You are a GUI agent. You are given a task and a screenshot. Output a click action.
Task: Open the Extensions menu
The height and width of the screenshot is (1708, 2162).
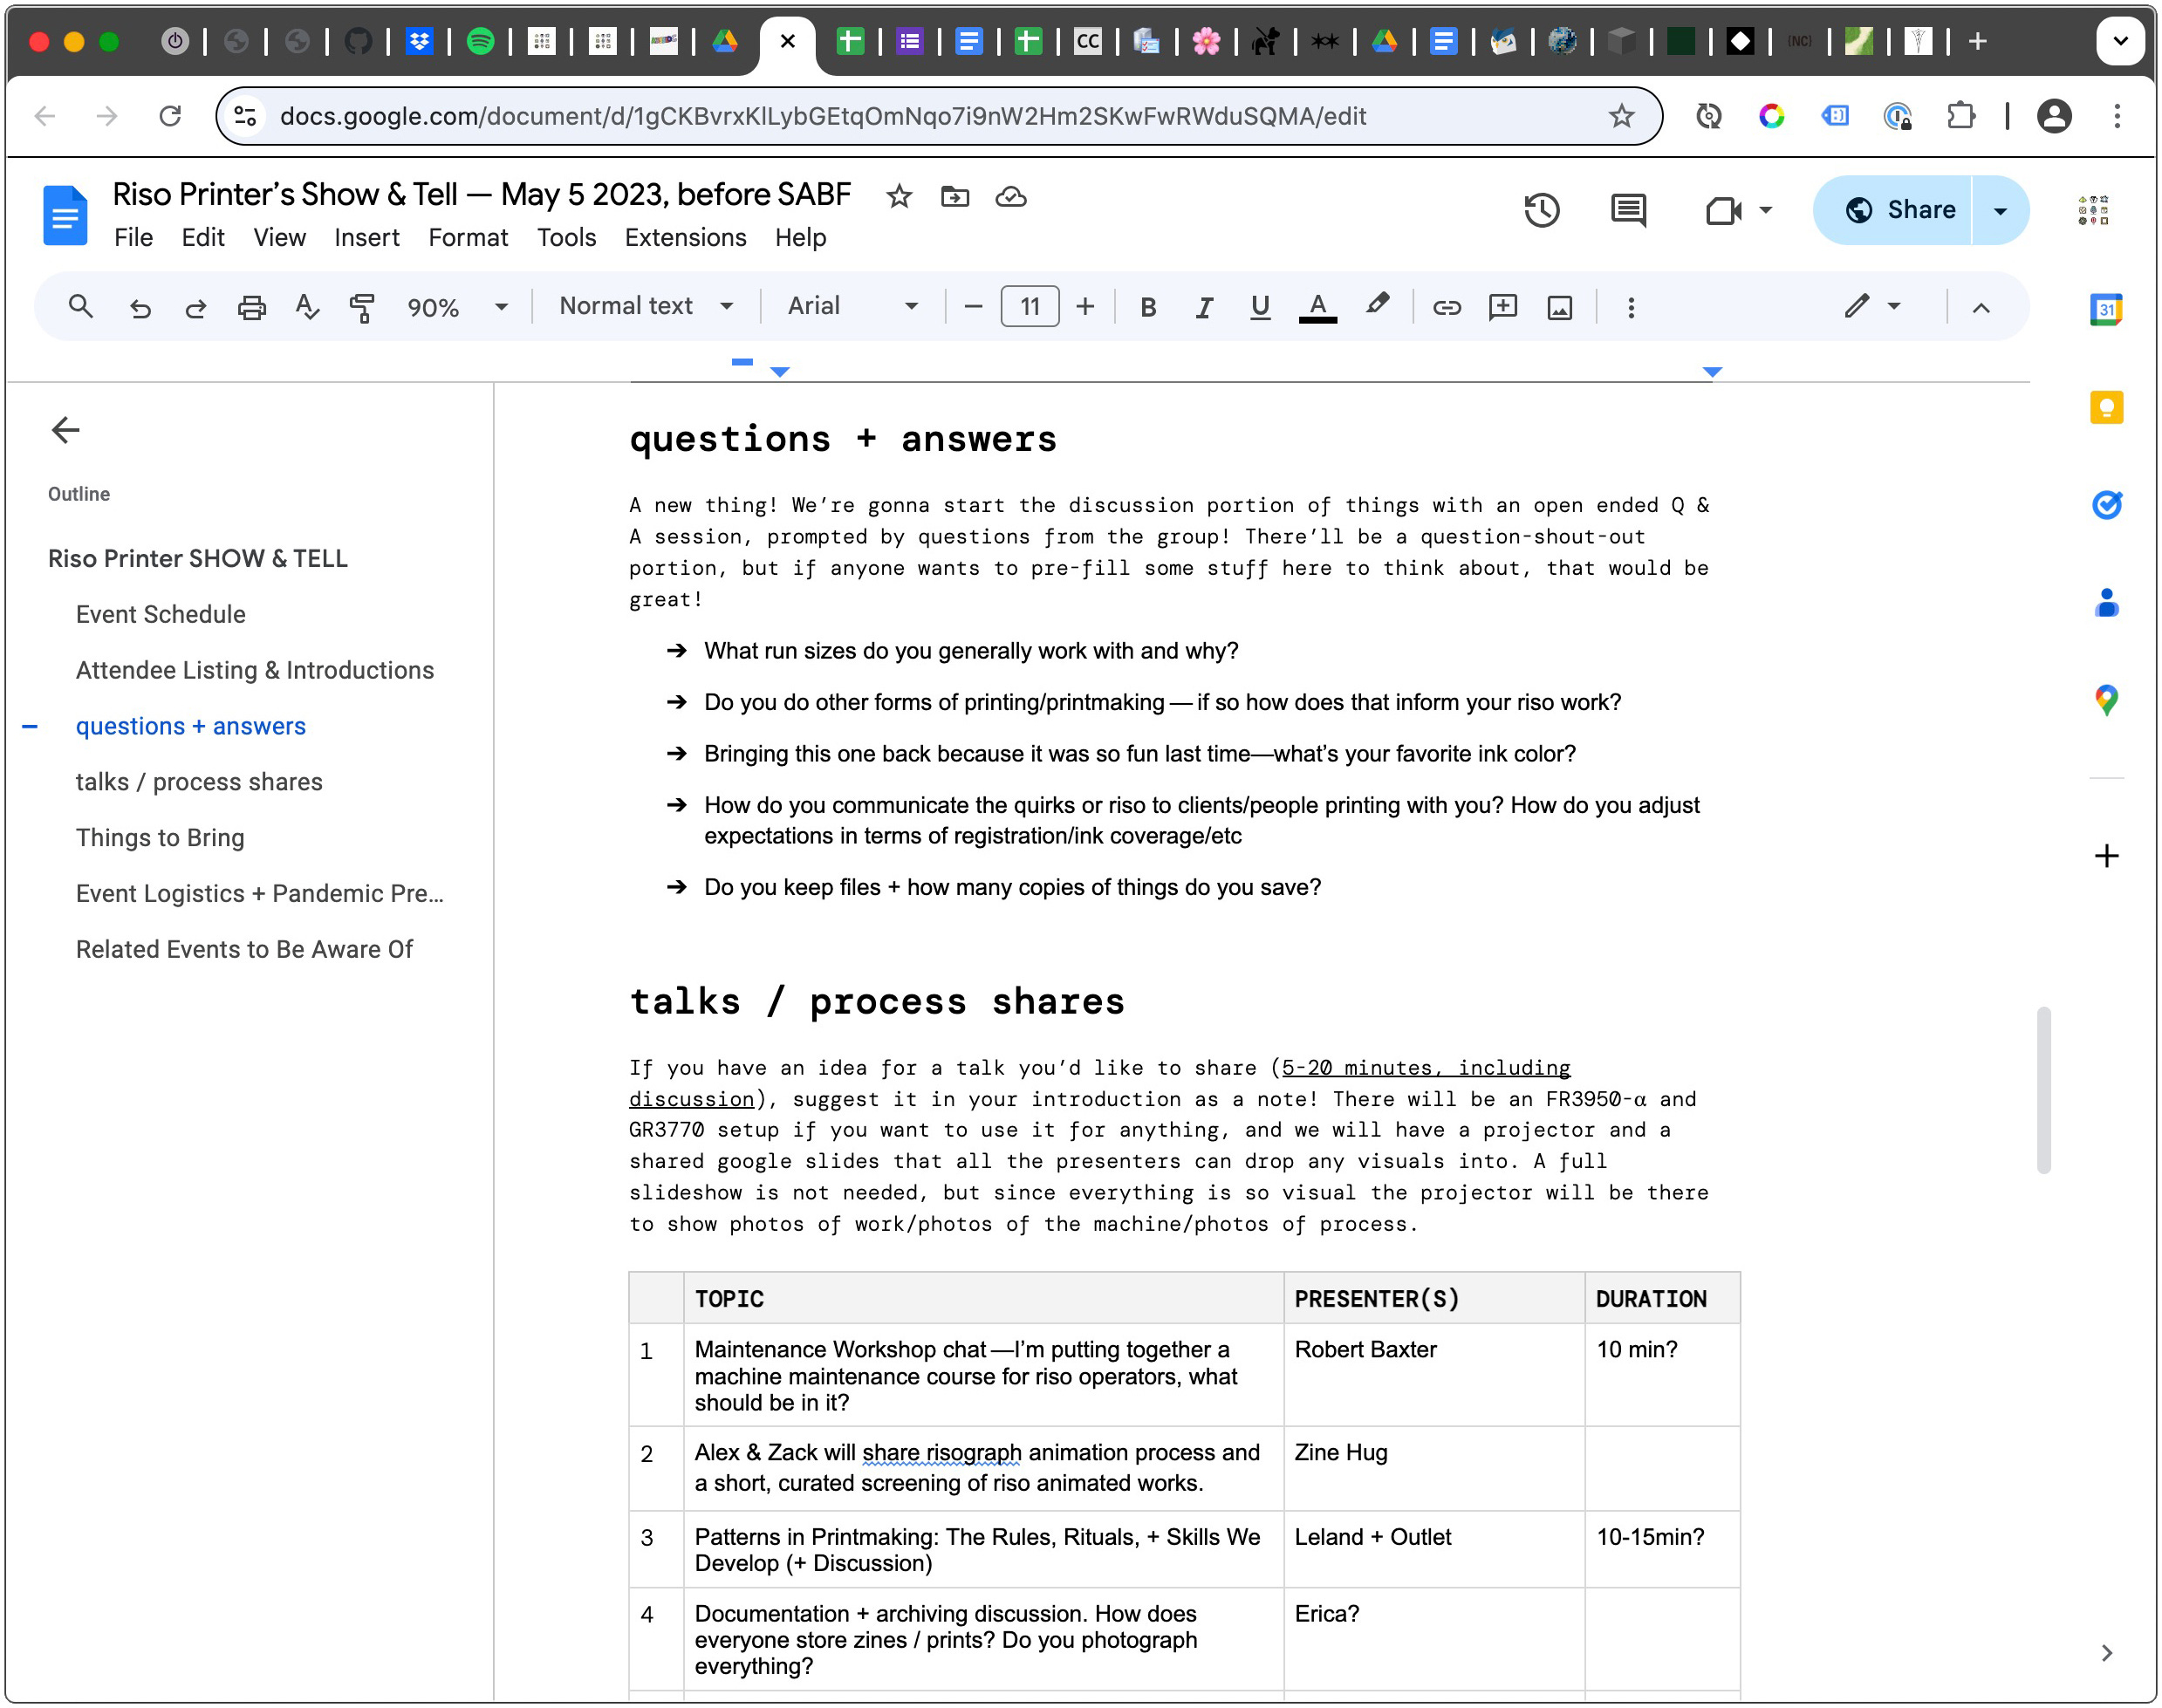[x=685, y=237]
